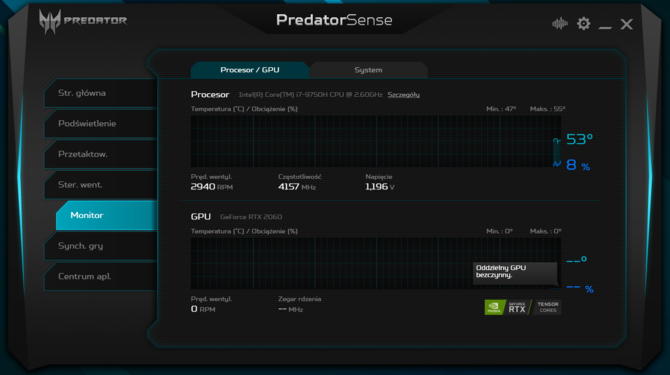Viewport: 670px width, 375px height.
Task: Select the Monitor sidebar item
Action: point(106,215)
